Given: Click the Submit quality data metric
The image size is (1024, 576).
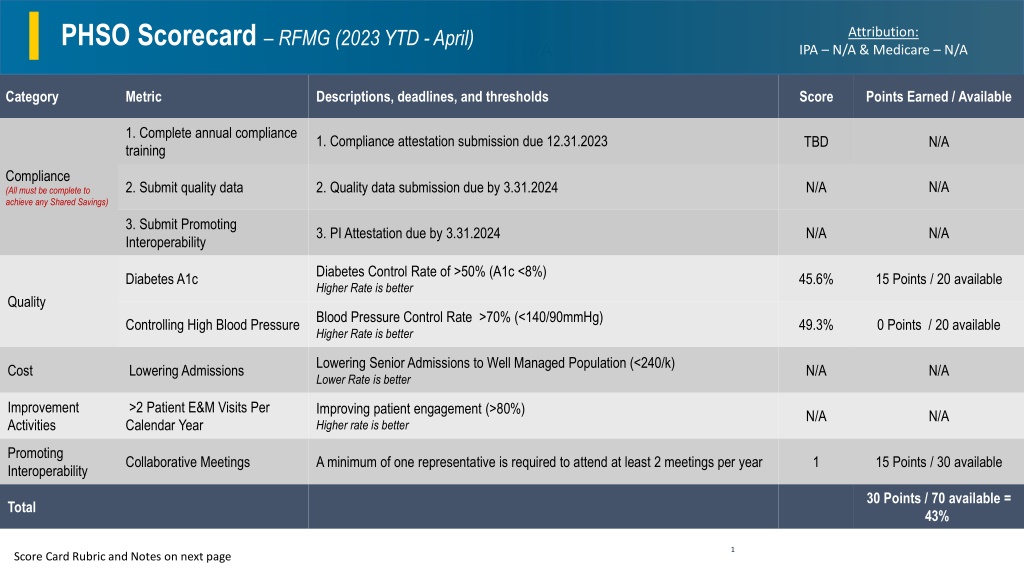Looking at the screenshot, I should tap(184, 187).
